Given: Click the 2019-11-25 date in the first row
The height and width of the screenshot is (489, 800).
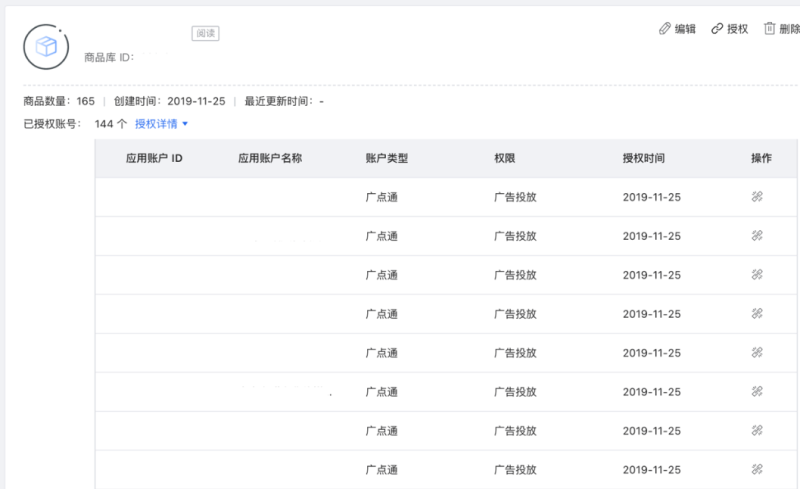Looking at the screenshot, I should coord(652,197).
